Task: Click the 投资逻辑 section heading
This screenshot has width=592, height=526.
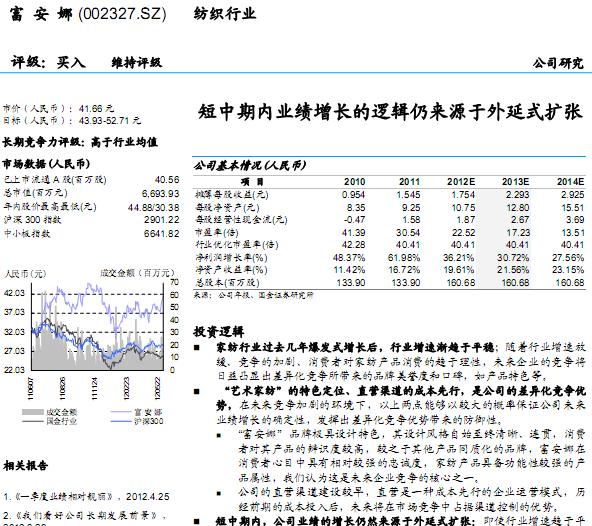Action: (x=219, y=332)
